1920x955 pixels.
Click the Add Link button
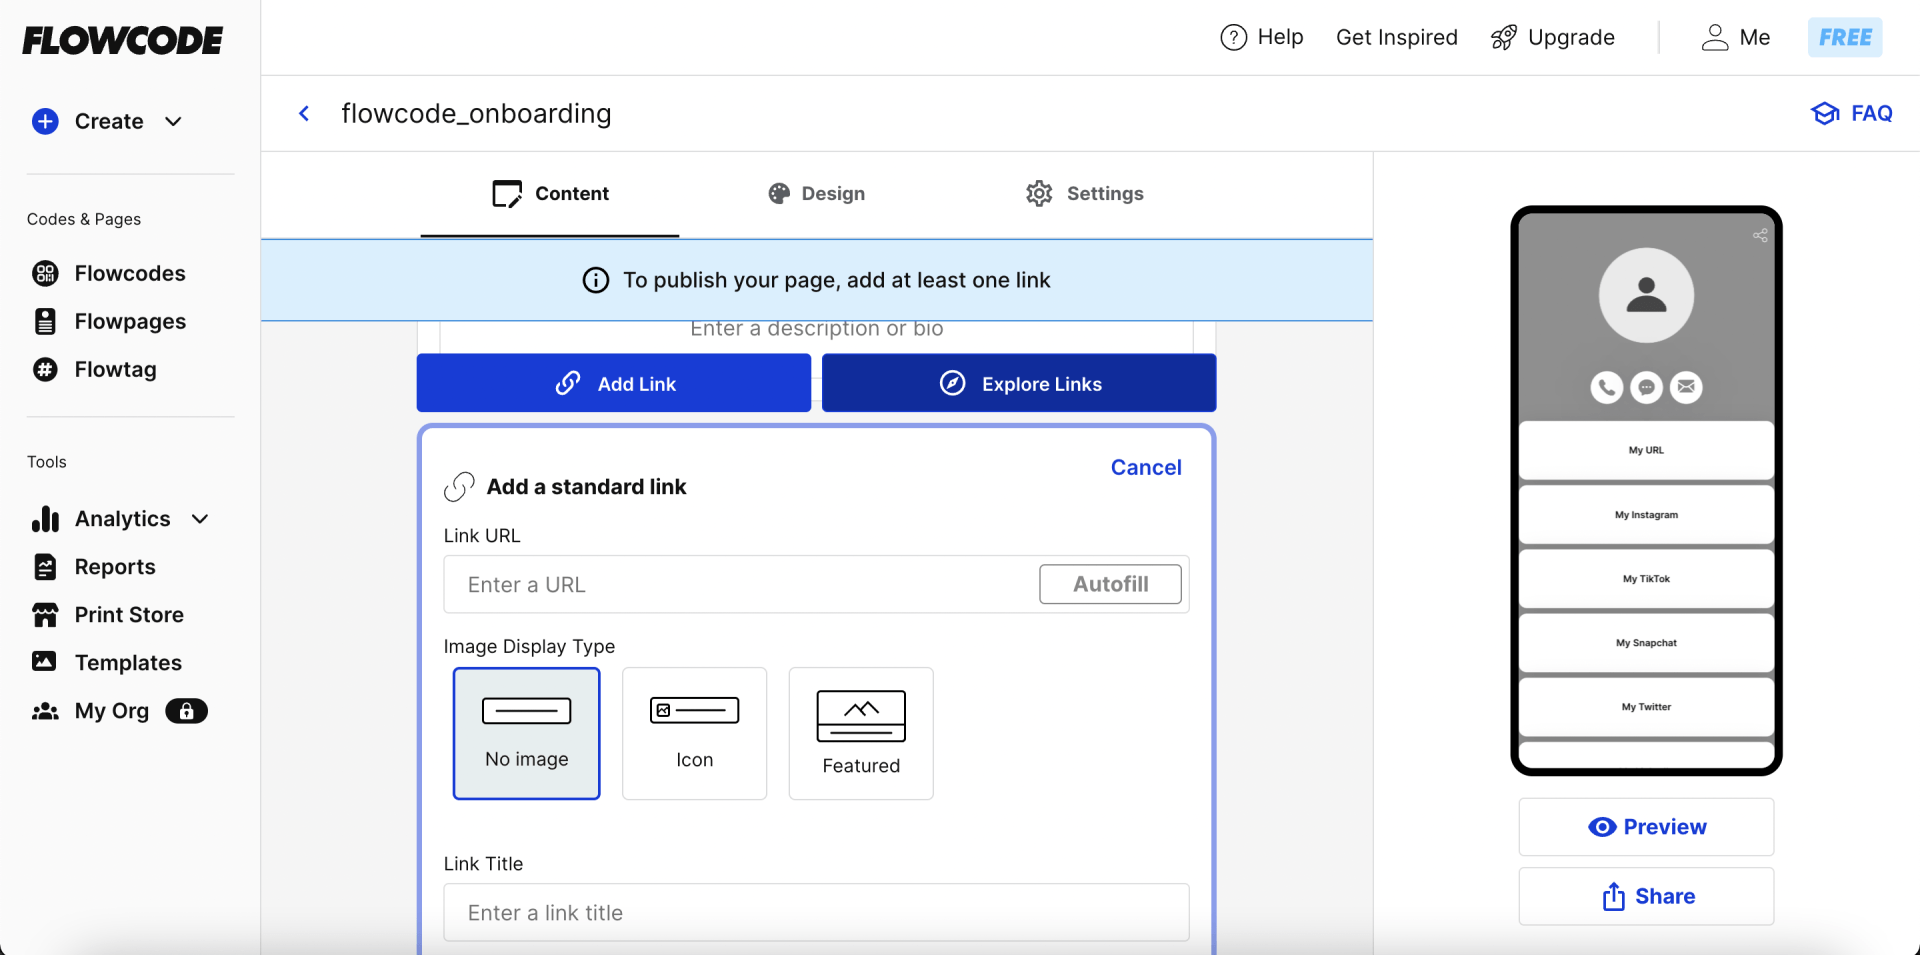pyautogui.click(x=614, y=383)
